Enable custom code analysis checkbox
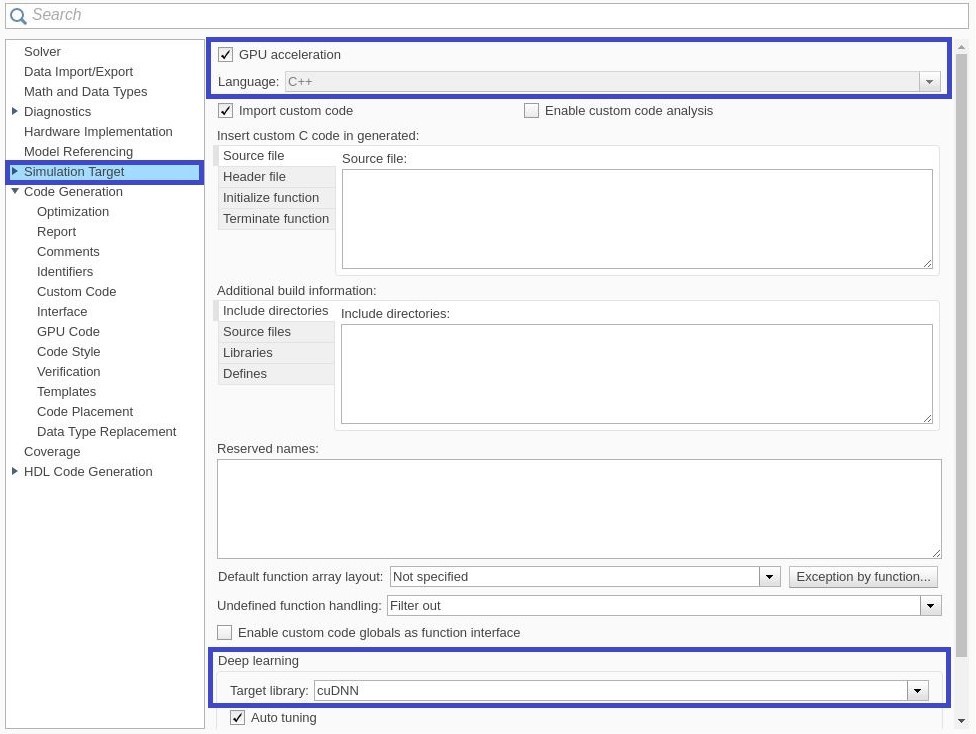Image resolution: width=976 pixels, height=734 pixels. coord(531,111)
